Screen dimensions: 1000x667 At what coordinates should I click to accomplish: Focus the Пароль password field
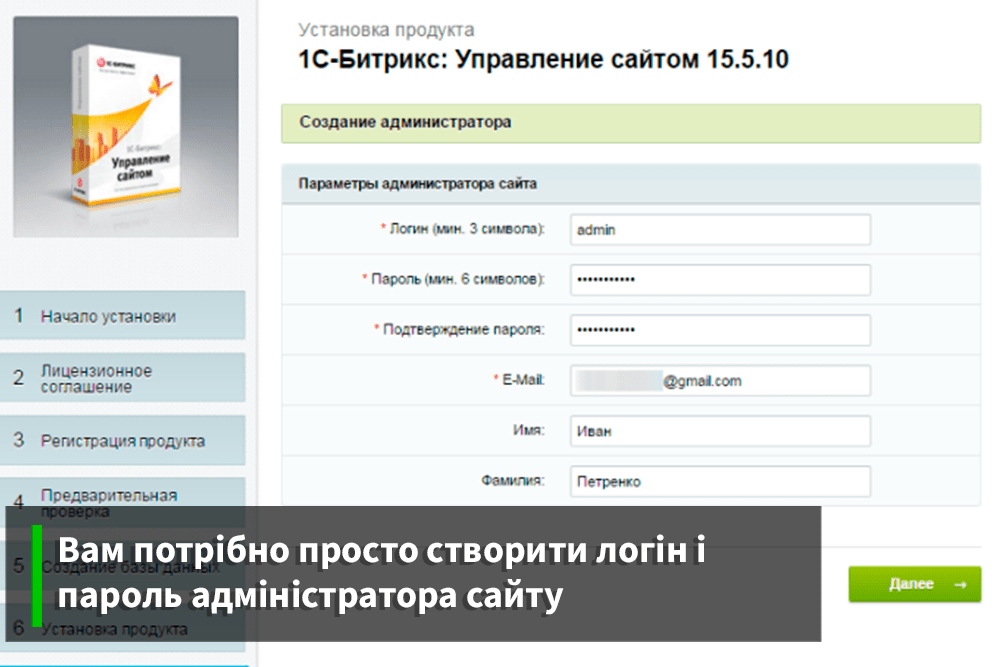719,279
